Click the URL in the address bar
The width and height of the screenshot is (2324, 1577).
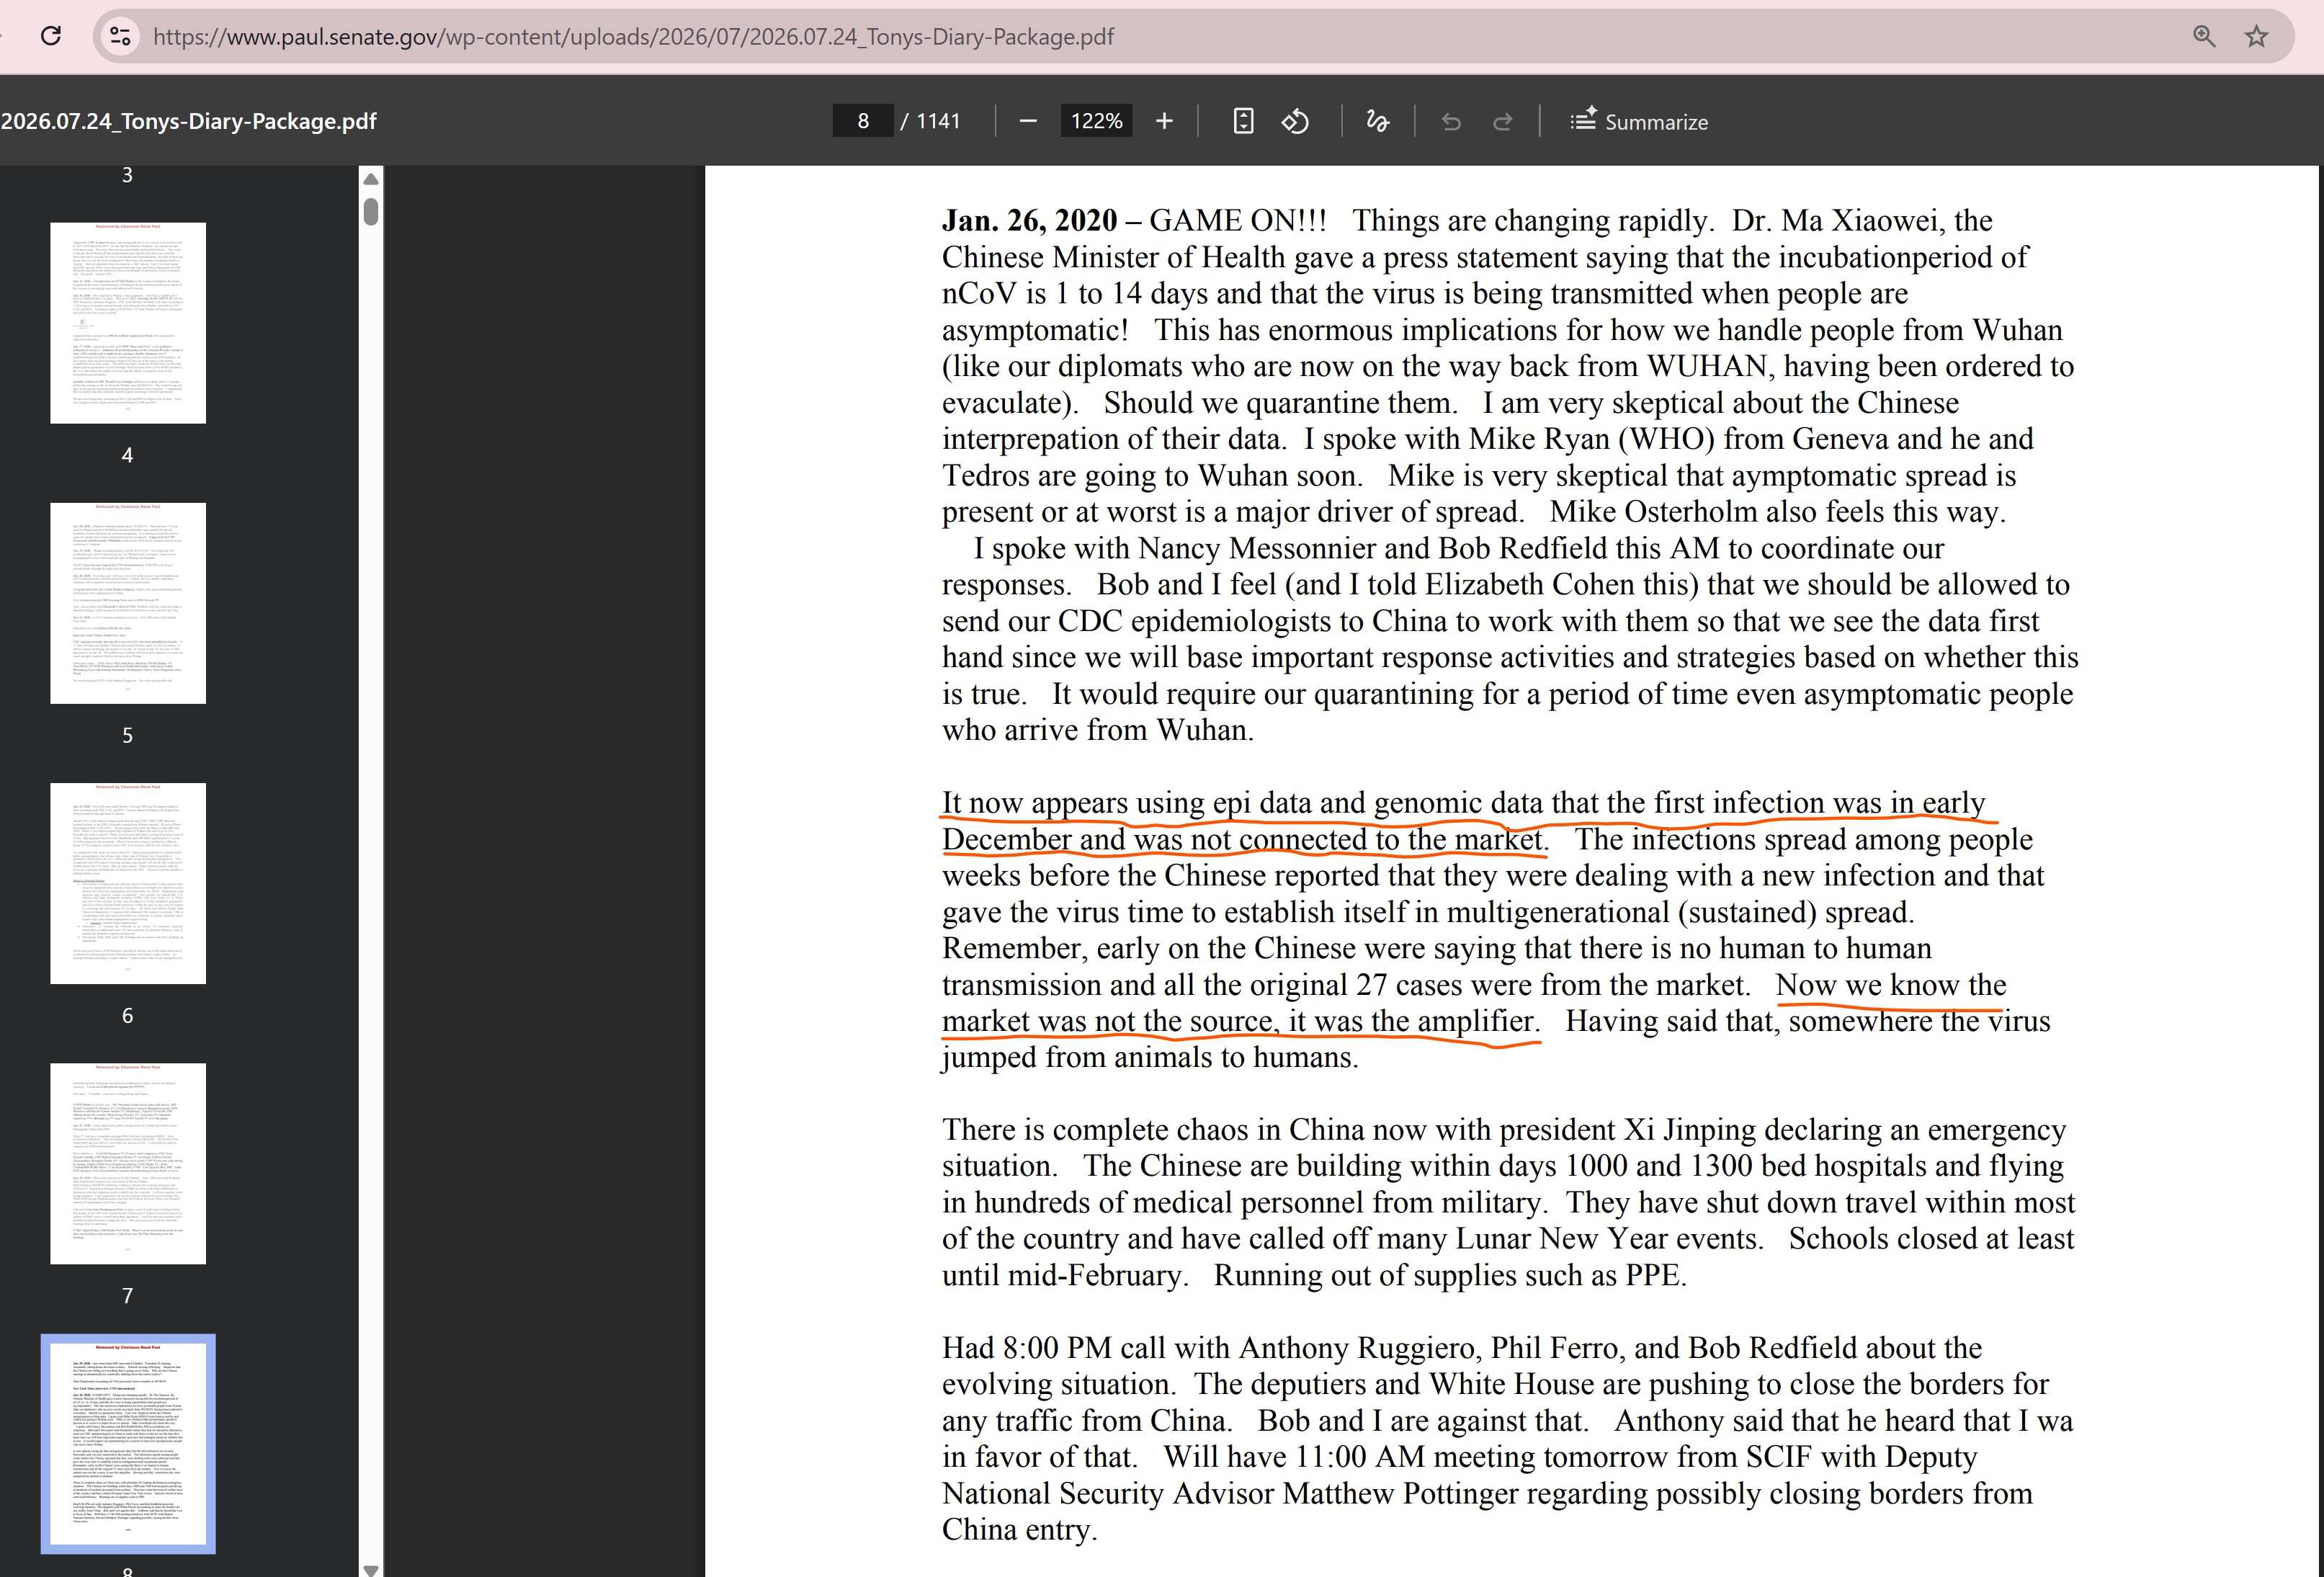pos(633,37)
